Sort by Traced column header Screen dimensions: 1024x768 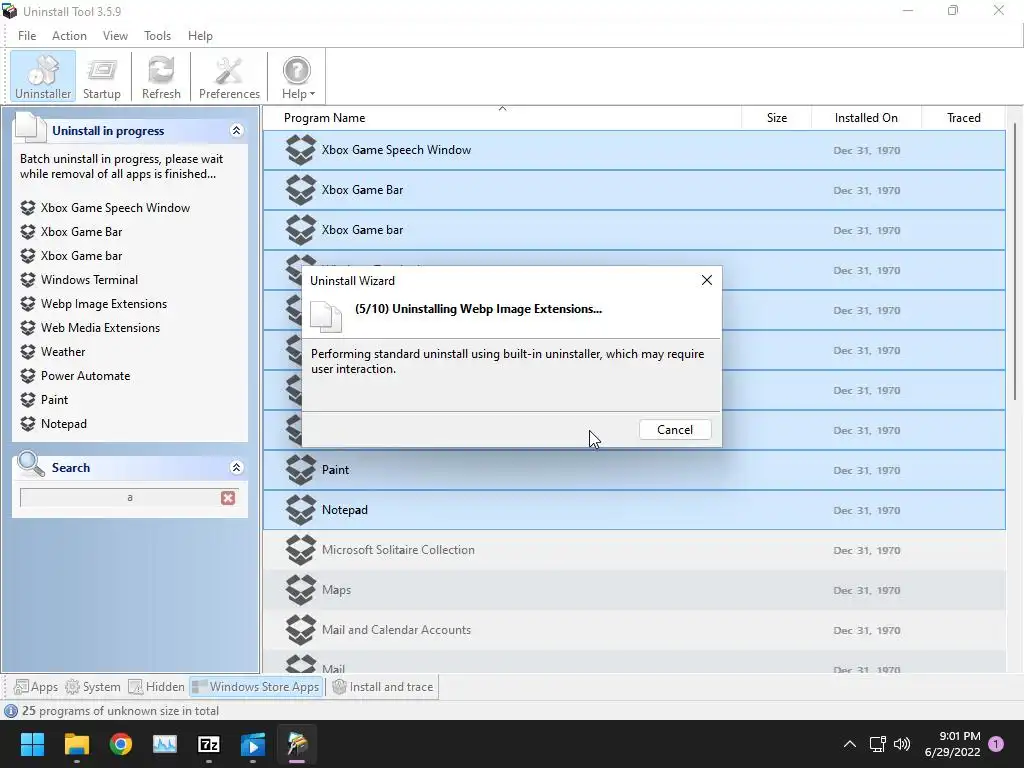click(963, 118)
